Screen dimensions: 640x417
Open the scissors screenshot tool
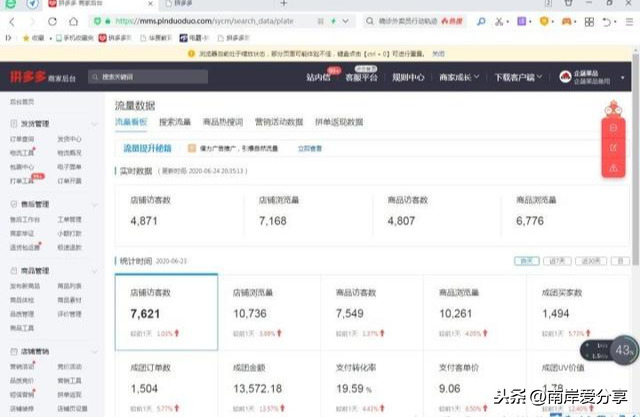coord(499,21)
